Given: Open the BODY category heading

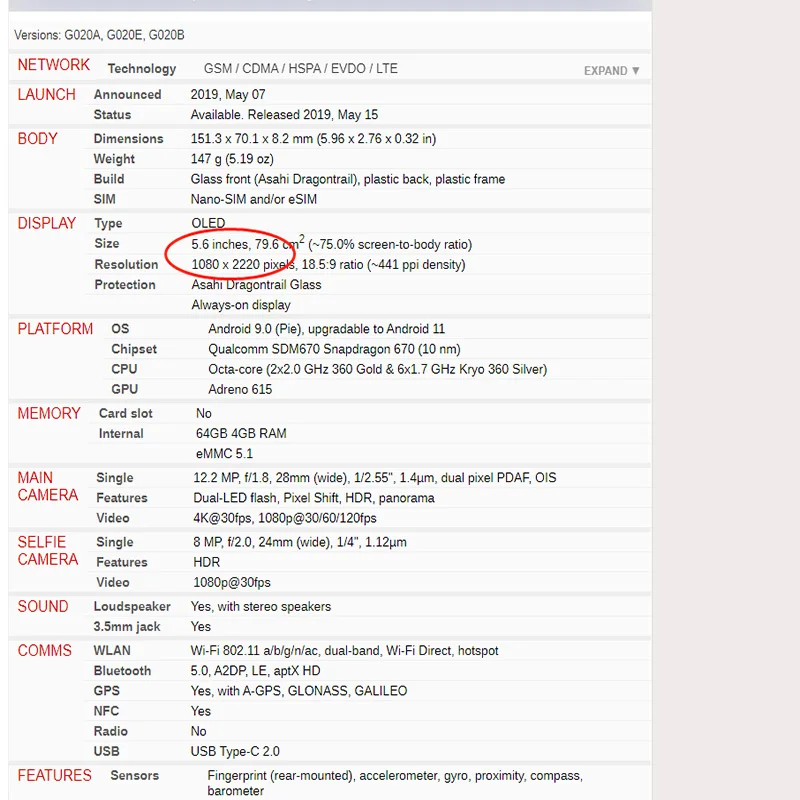Looking at the screenshot, I should pyautogui.click(x=37, y=139).
